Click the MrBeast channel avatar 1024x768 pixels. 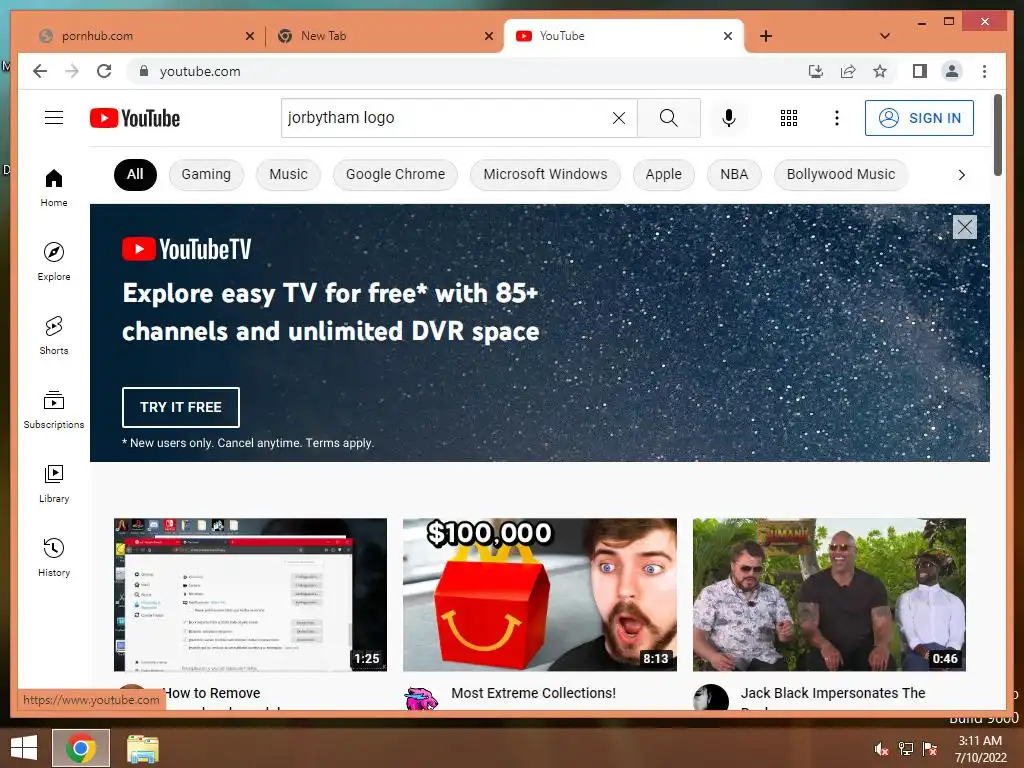(421, 698)
